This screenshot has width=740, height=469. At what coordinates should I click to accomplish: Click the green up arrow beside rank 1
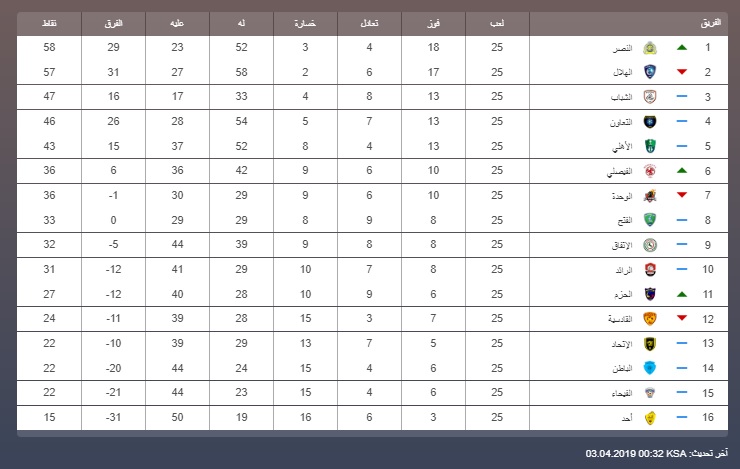tap(681, 48)
